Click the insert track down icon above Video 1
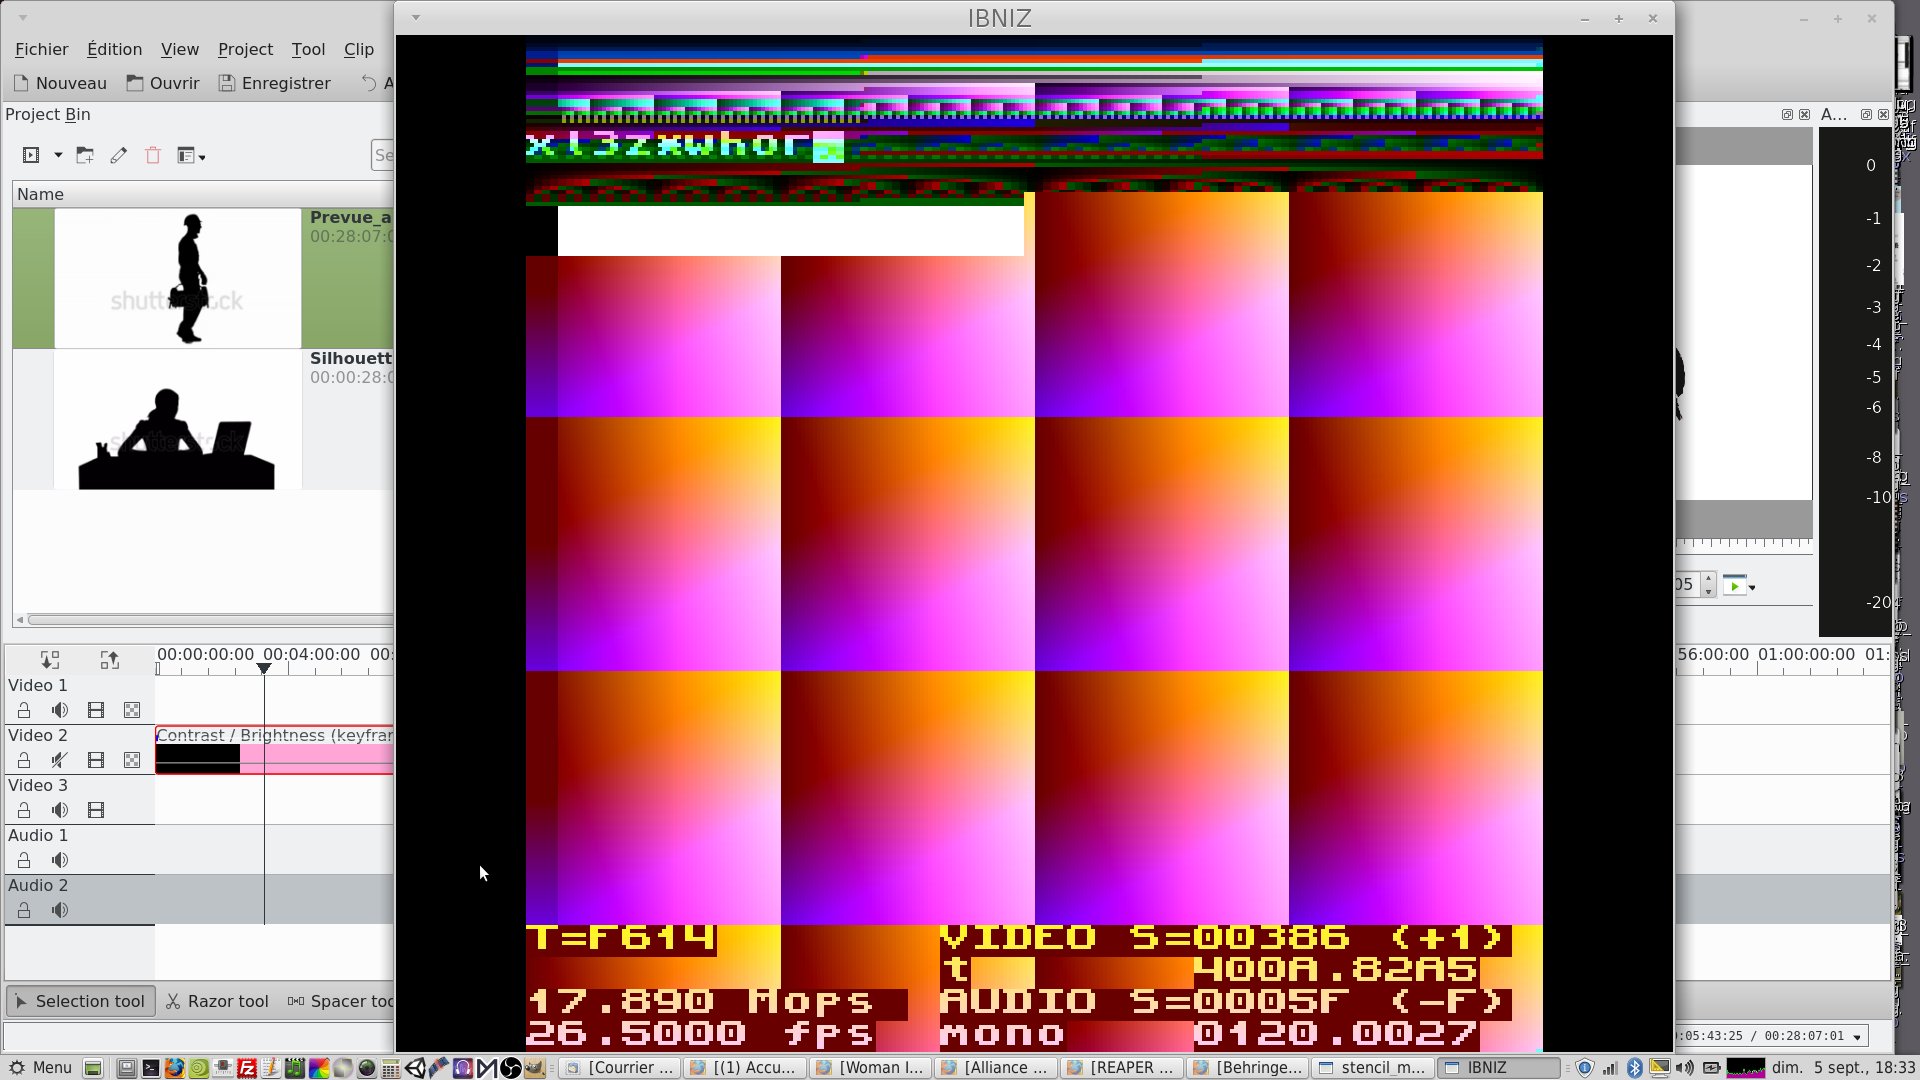 point(50,660)
